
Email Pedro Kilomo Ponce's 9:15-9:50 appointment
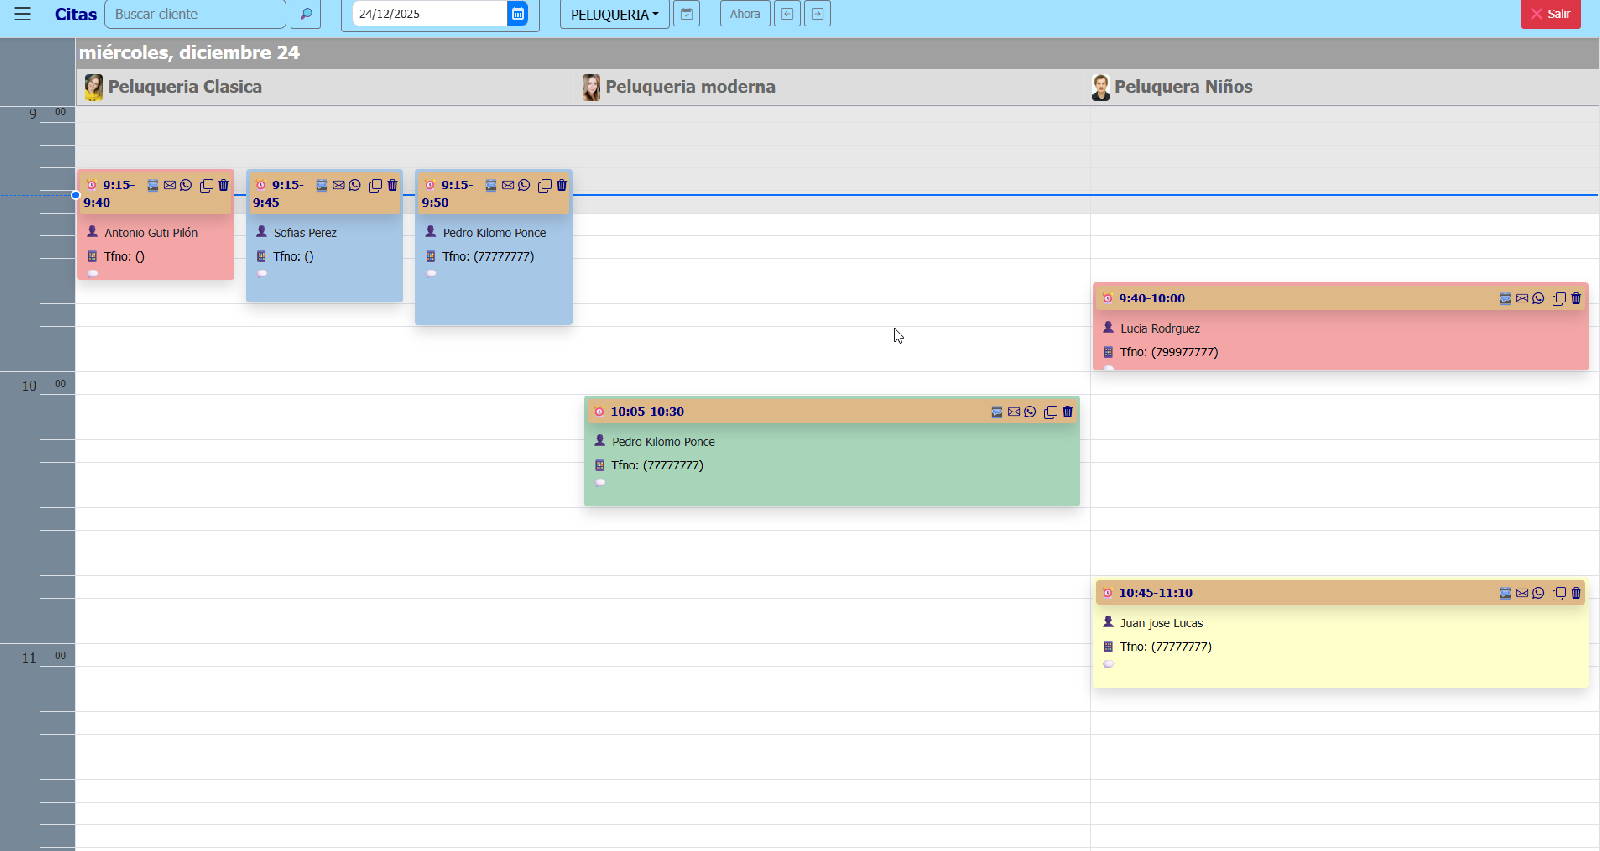tap(508, 185)
